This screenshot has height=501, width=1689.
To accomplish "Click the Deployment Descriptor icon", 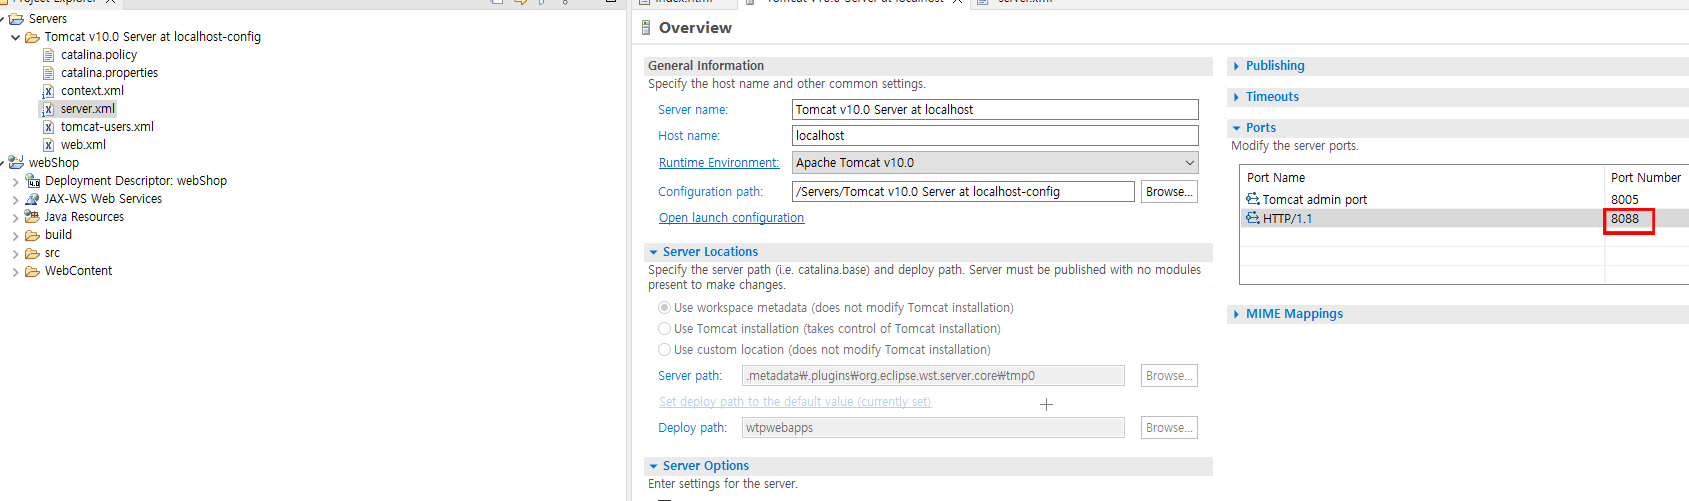I will click(x=32, y=181).
